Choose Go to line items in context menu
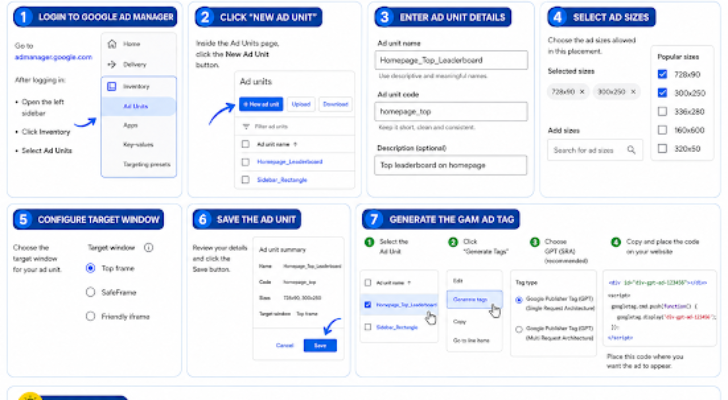728x400 pixels. pyautogui.click(x=471, y=341)
